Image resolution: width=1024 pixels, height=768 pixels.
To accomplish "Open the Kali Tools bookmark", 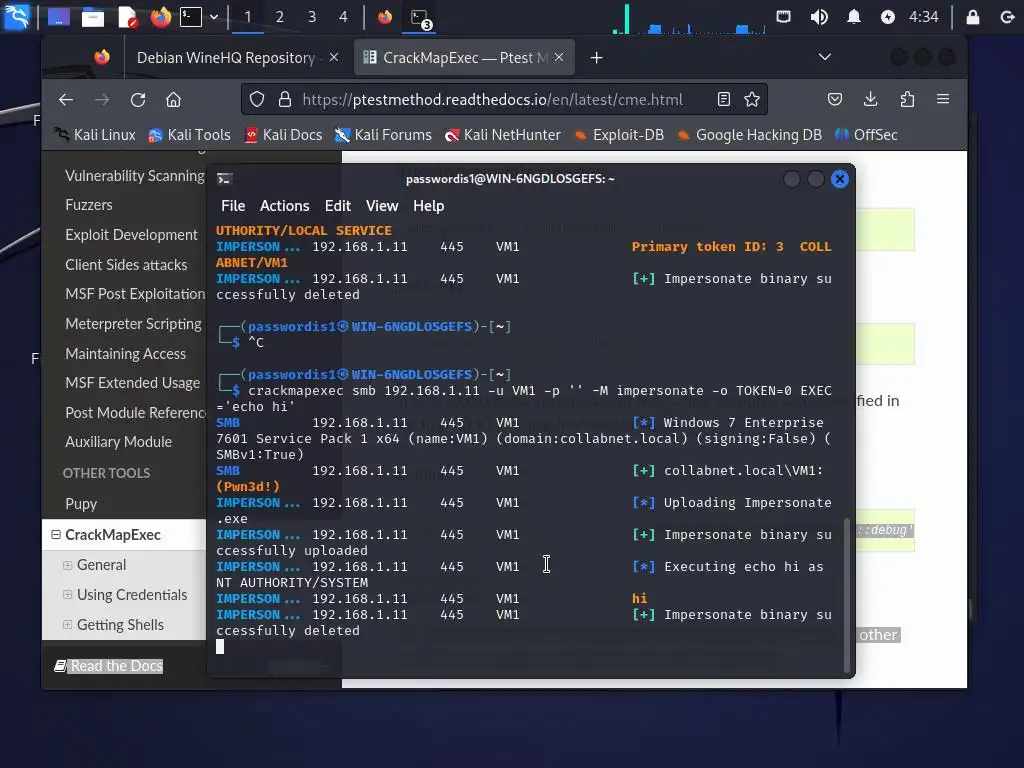I will tap(190, 135).
